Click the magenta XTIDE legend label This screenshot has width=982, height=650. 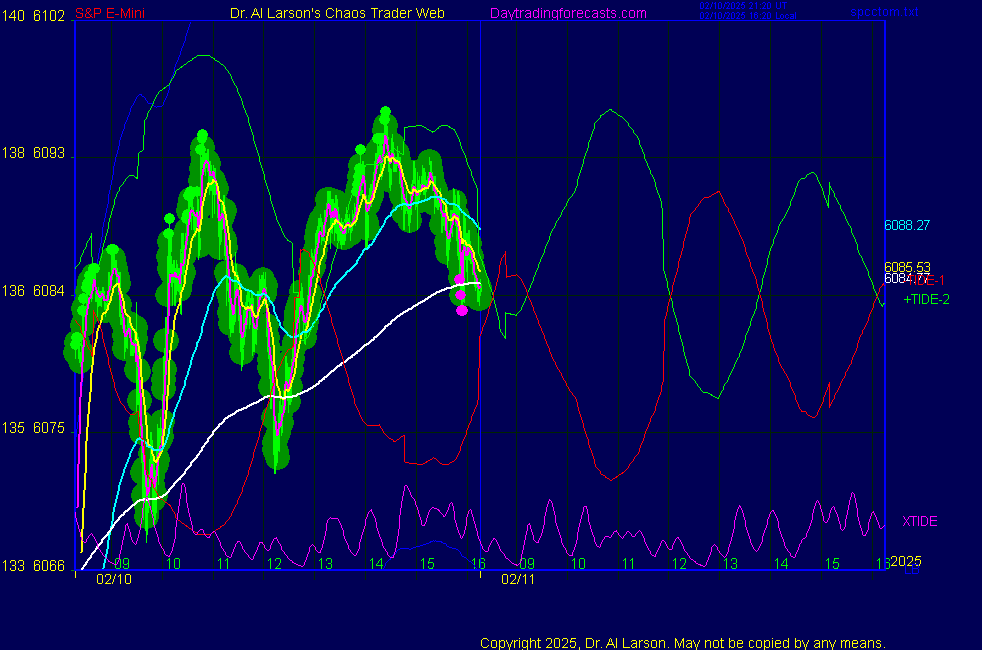[x=920, y=521]
